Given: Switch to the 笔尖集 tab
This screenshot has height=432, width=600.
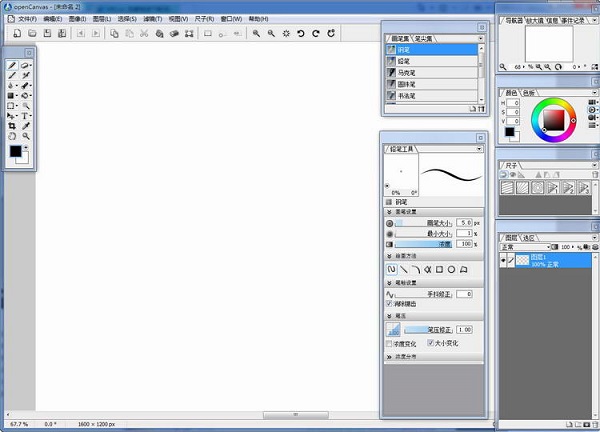Looking at the screenshot, I should [x=423, y=39].
